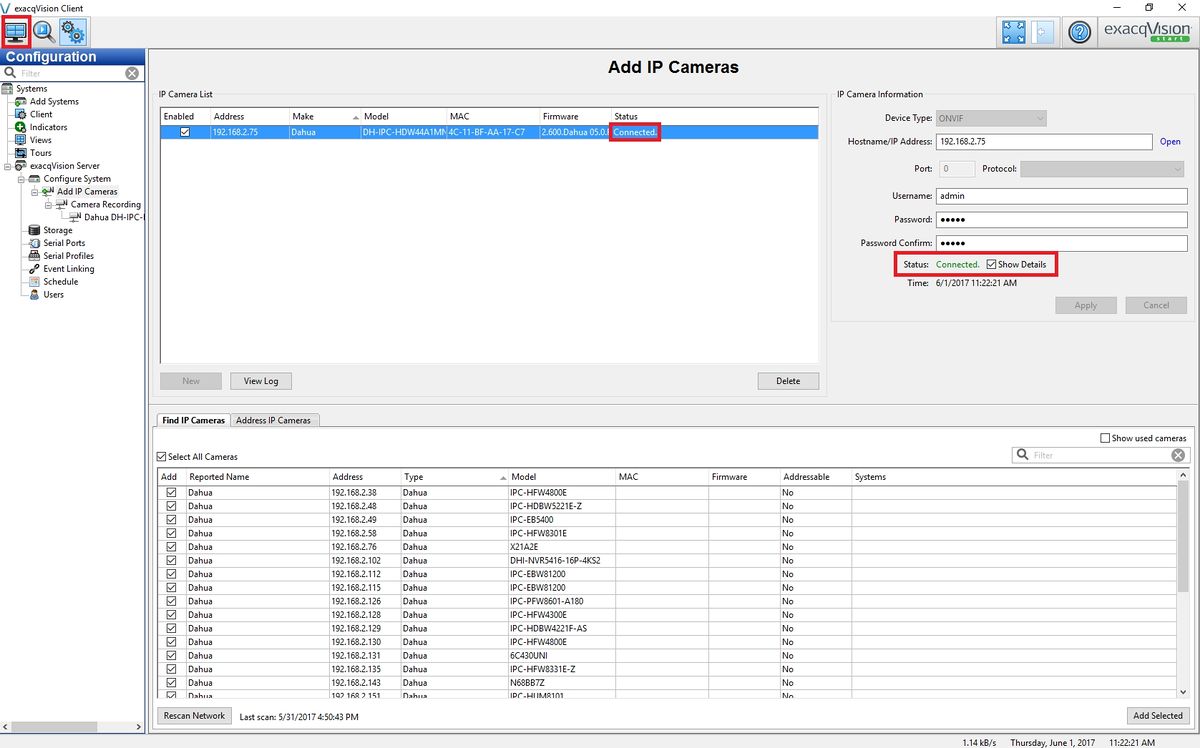Switch to Address IP Cameras tab
1200x748 pixels.
coord(274,420)
